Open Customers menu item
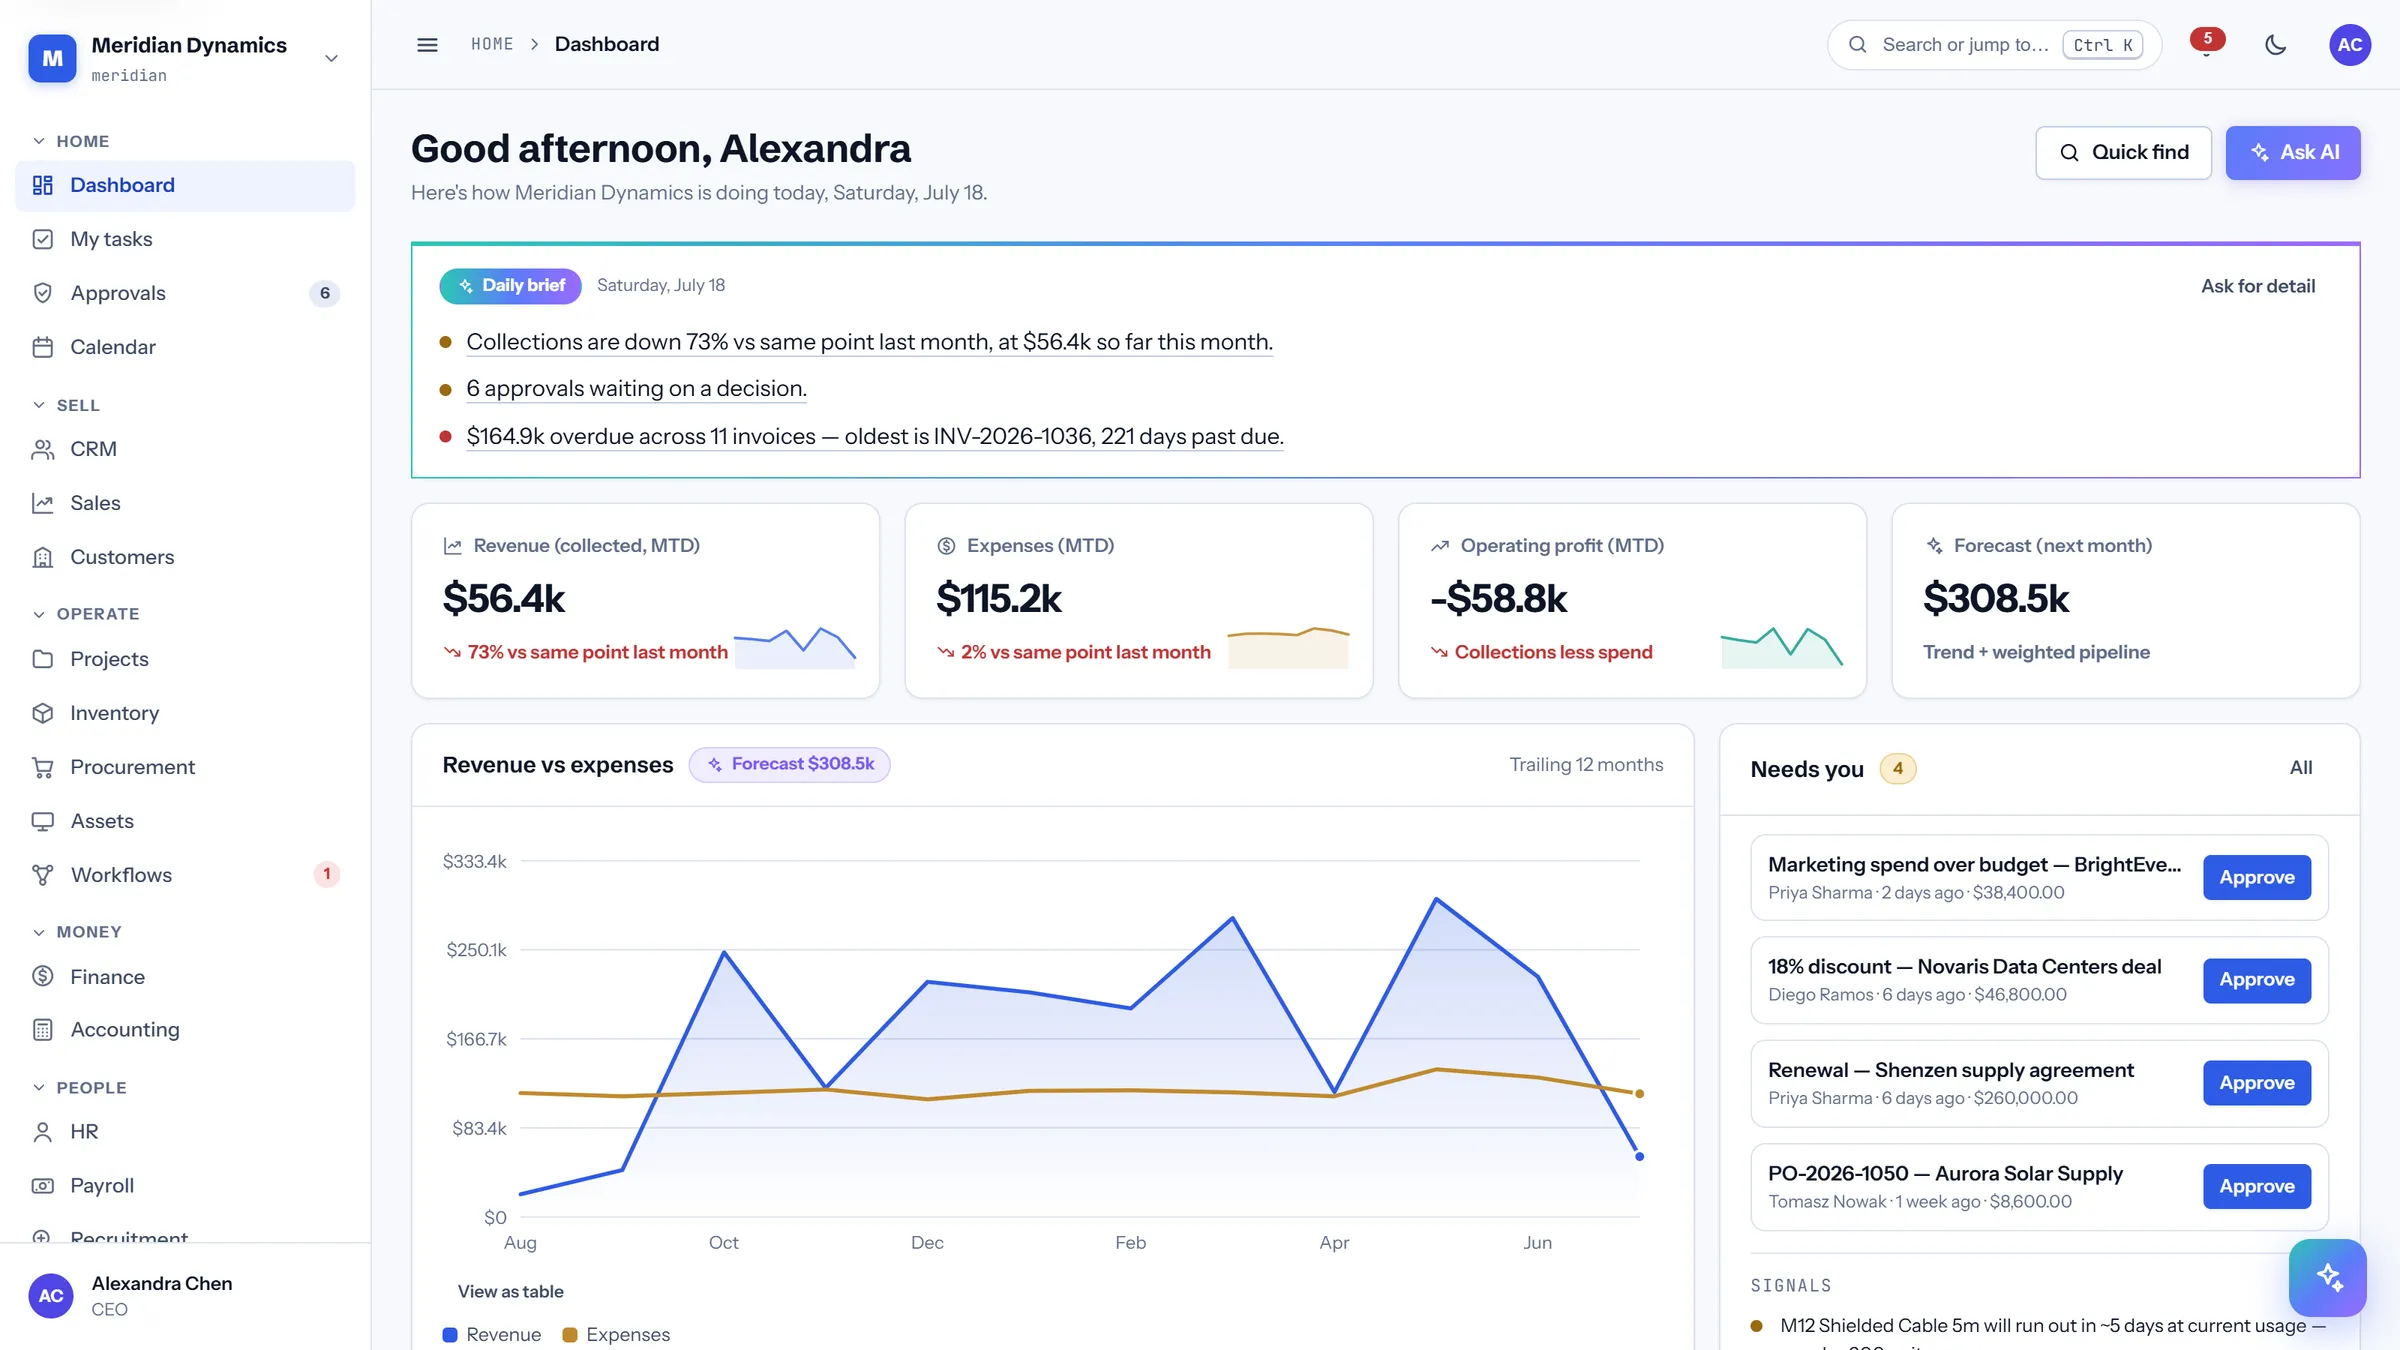The width and height of the screenshot is (2400, 1350). click(185, 557)
